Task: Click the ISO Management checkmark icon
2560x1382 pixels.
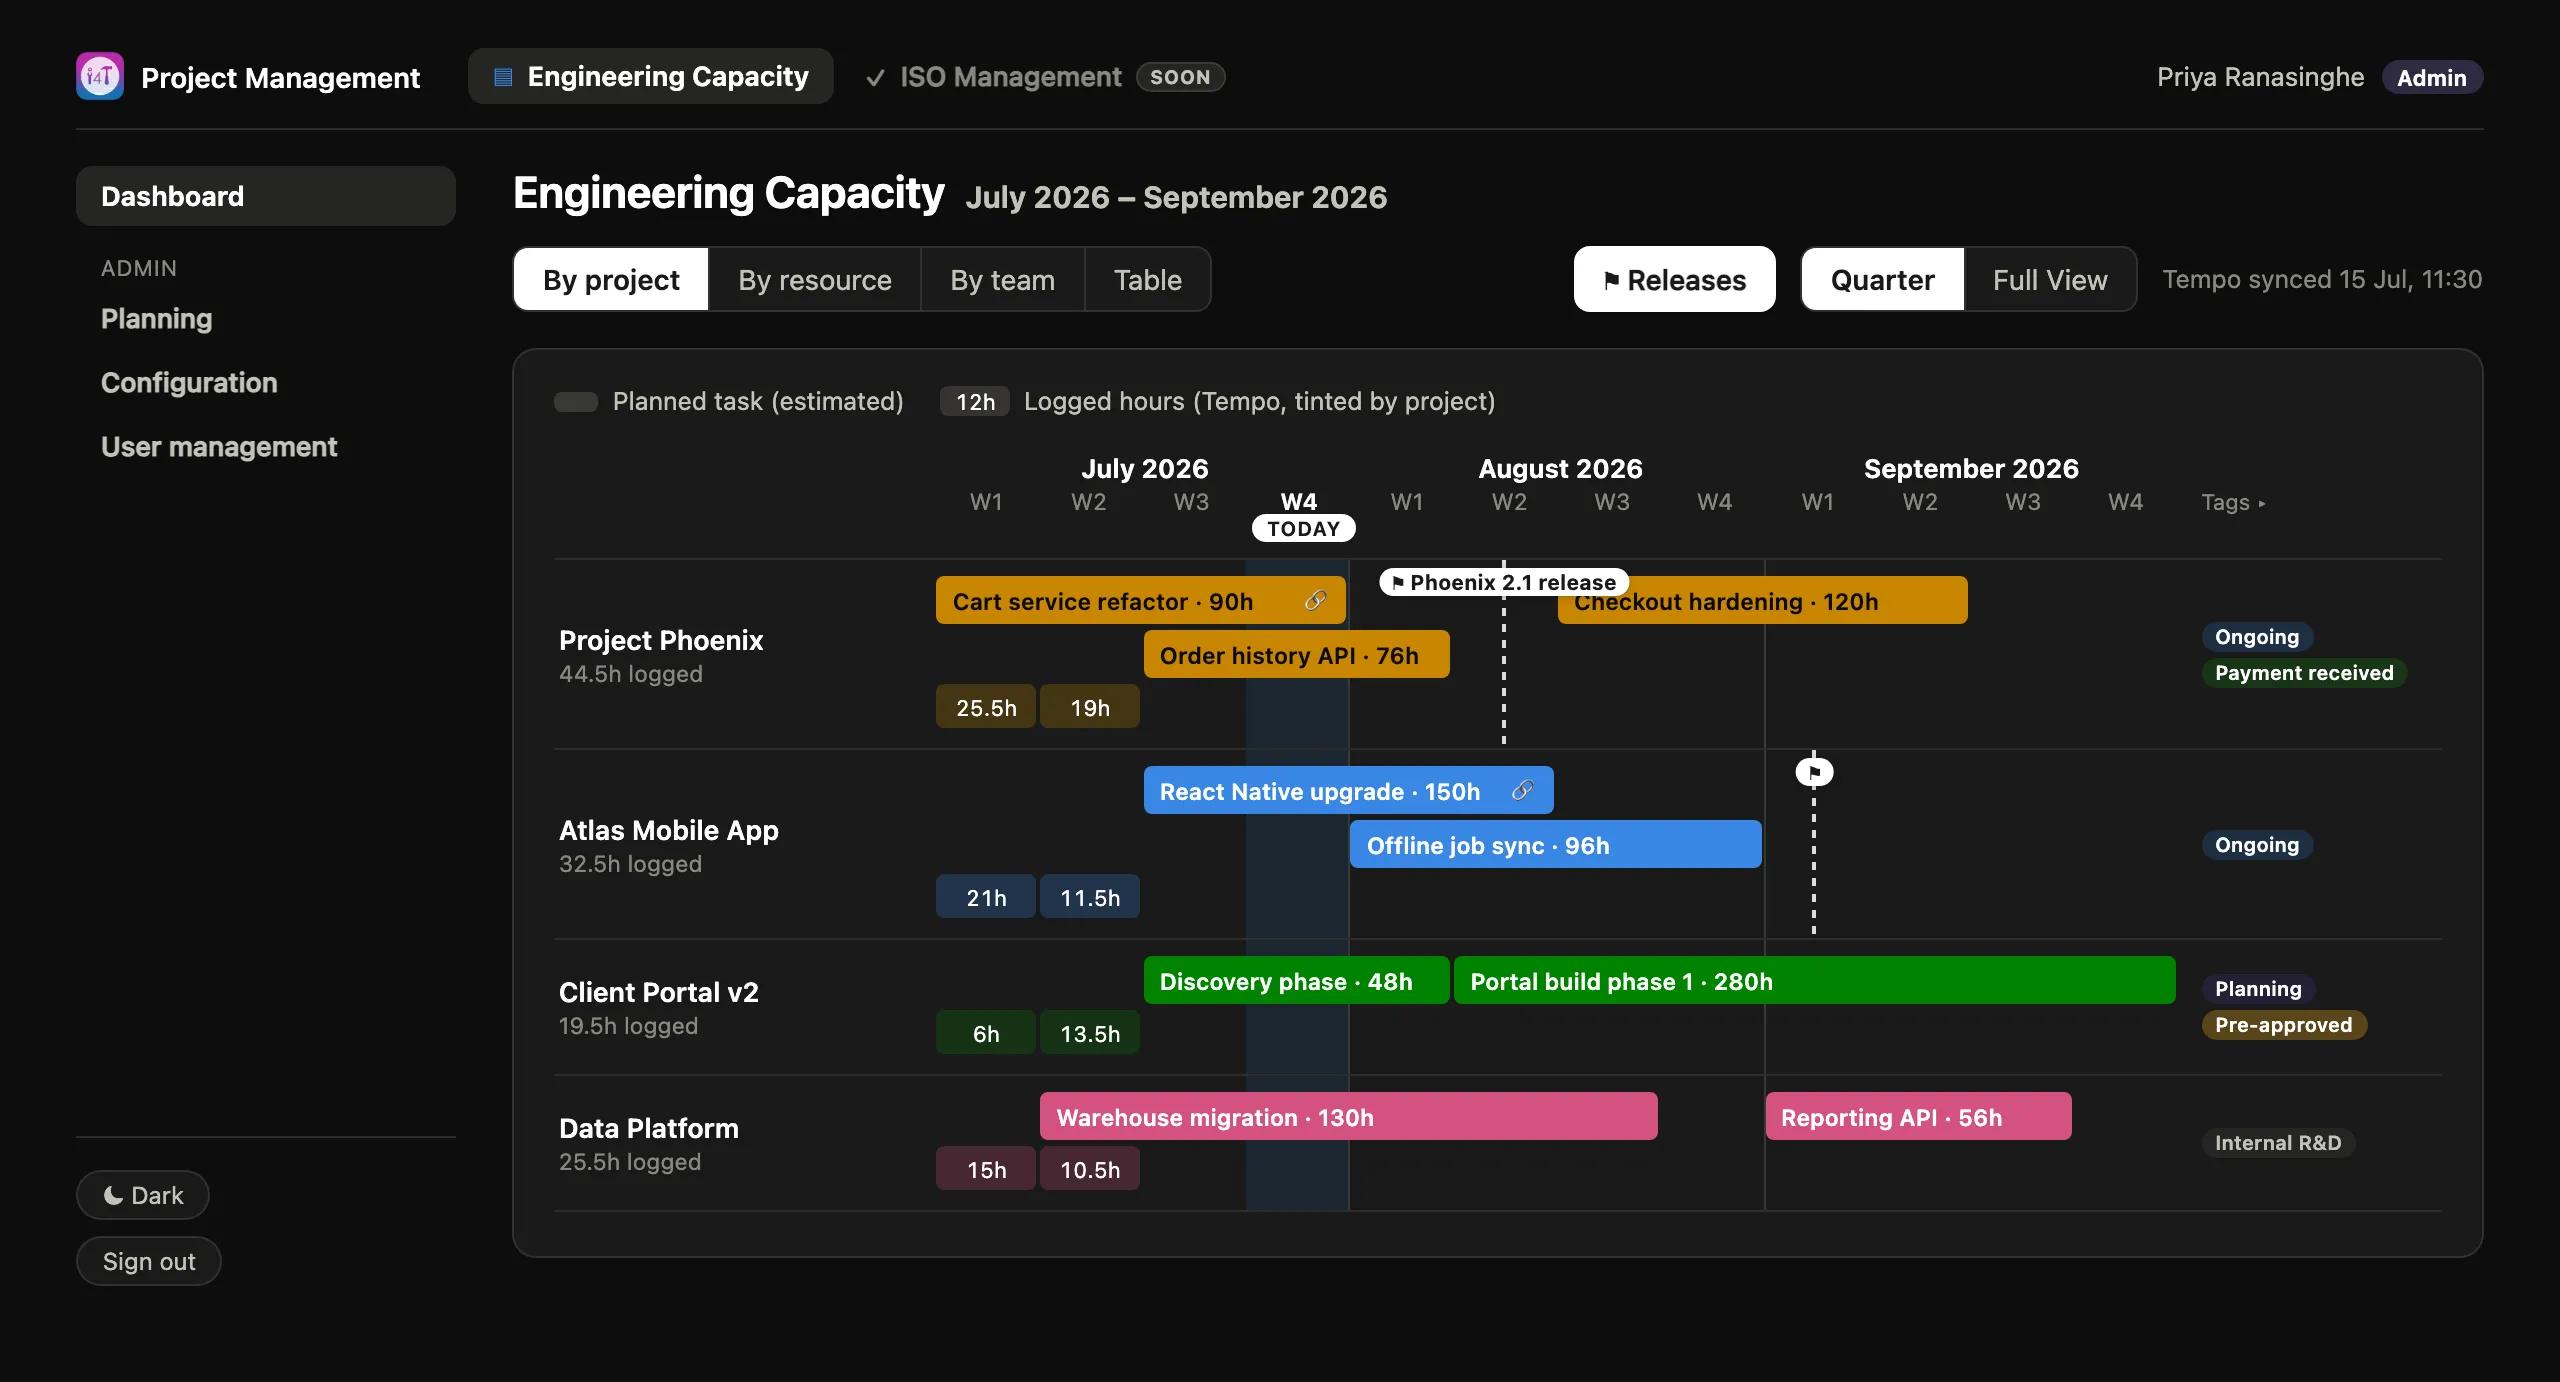Action: 875,78
